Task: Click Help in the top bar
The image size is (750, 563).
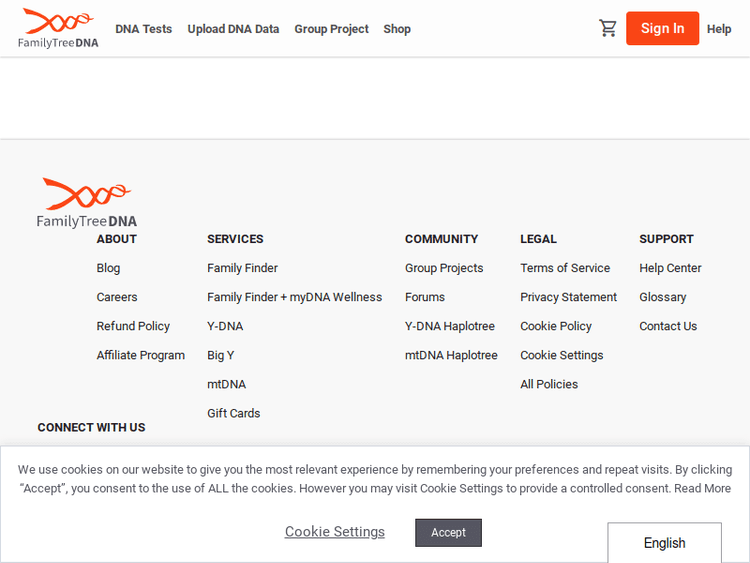Action: [719, 29]
